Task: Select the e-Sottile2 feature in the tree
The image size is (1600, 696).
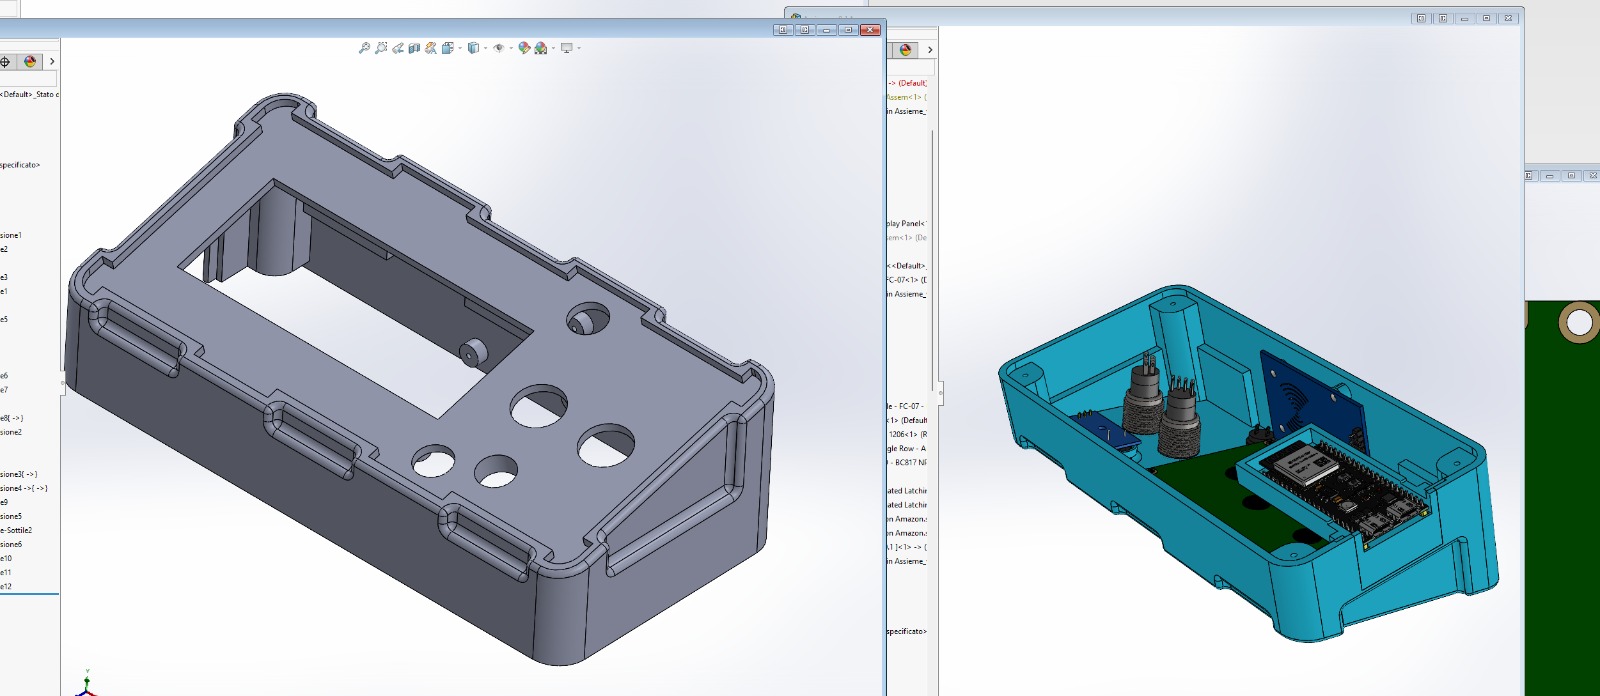Action: [x=16, y=531]
